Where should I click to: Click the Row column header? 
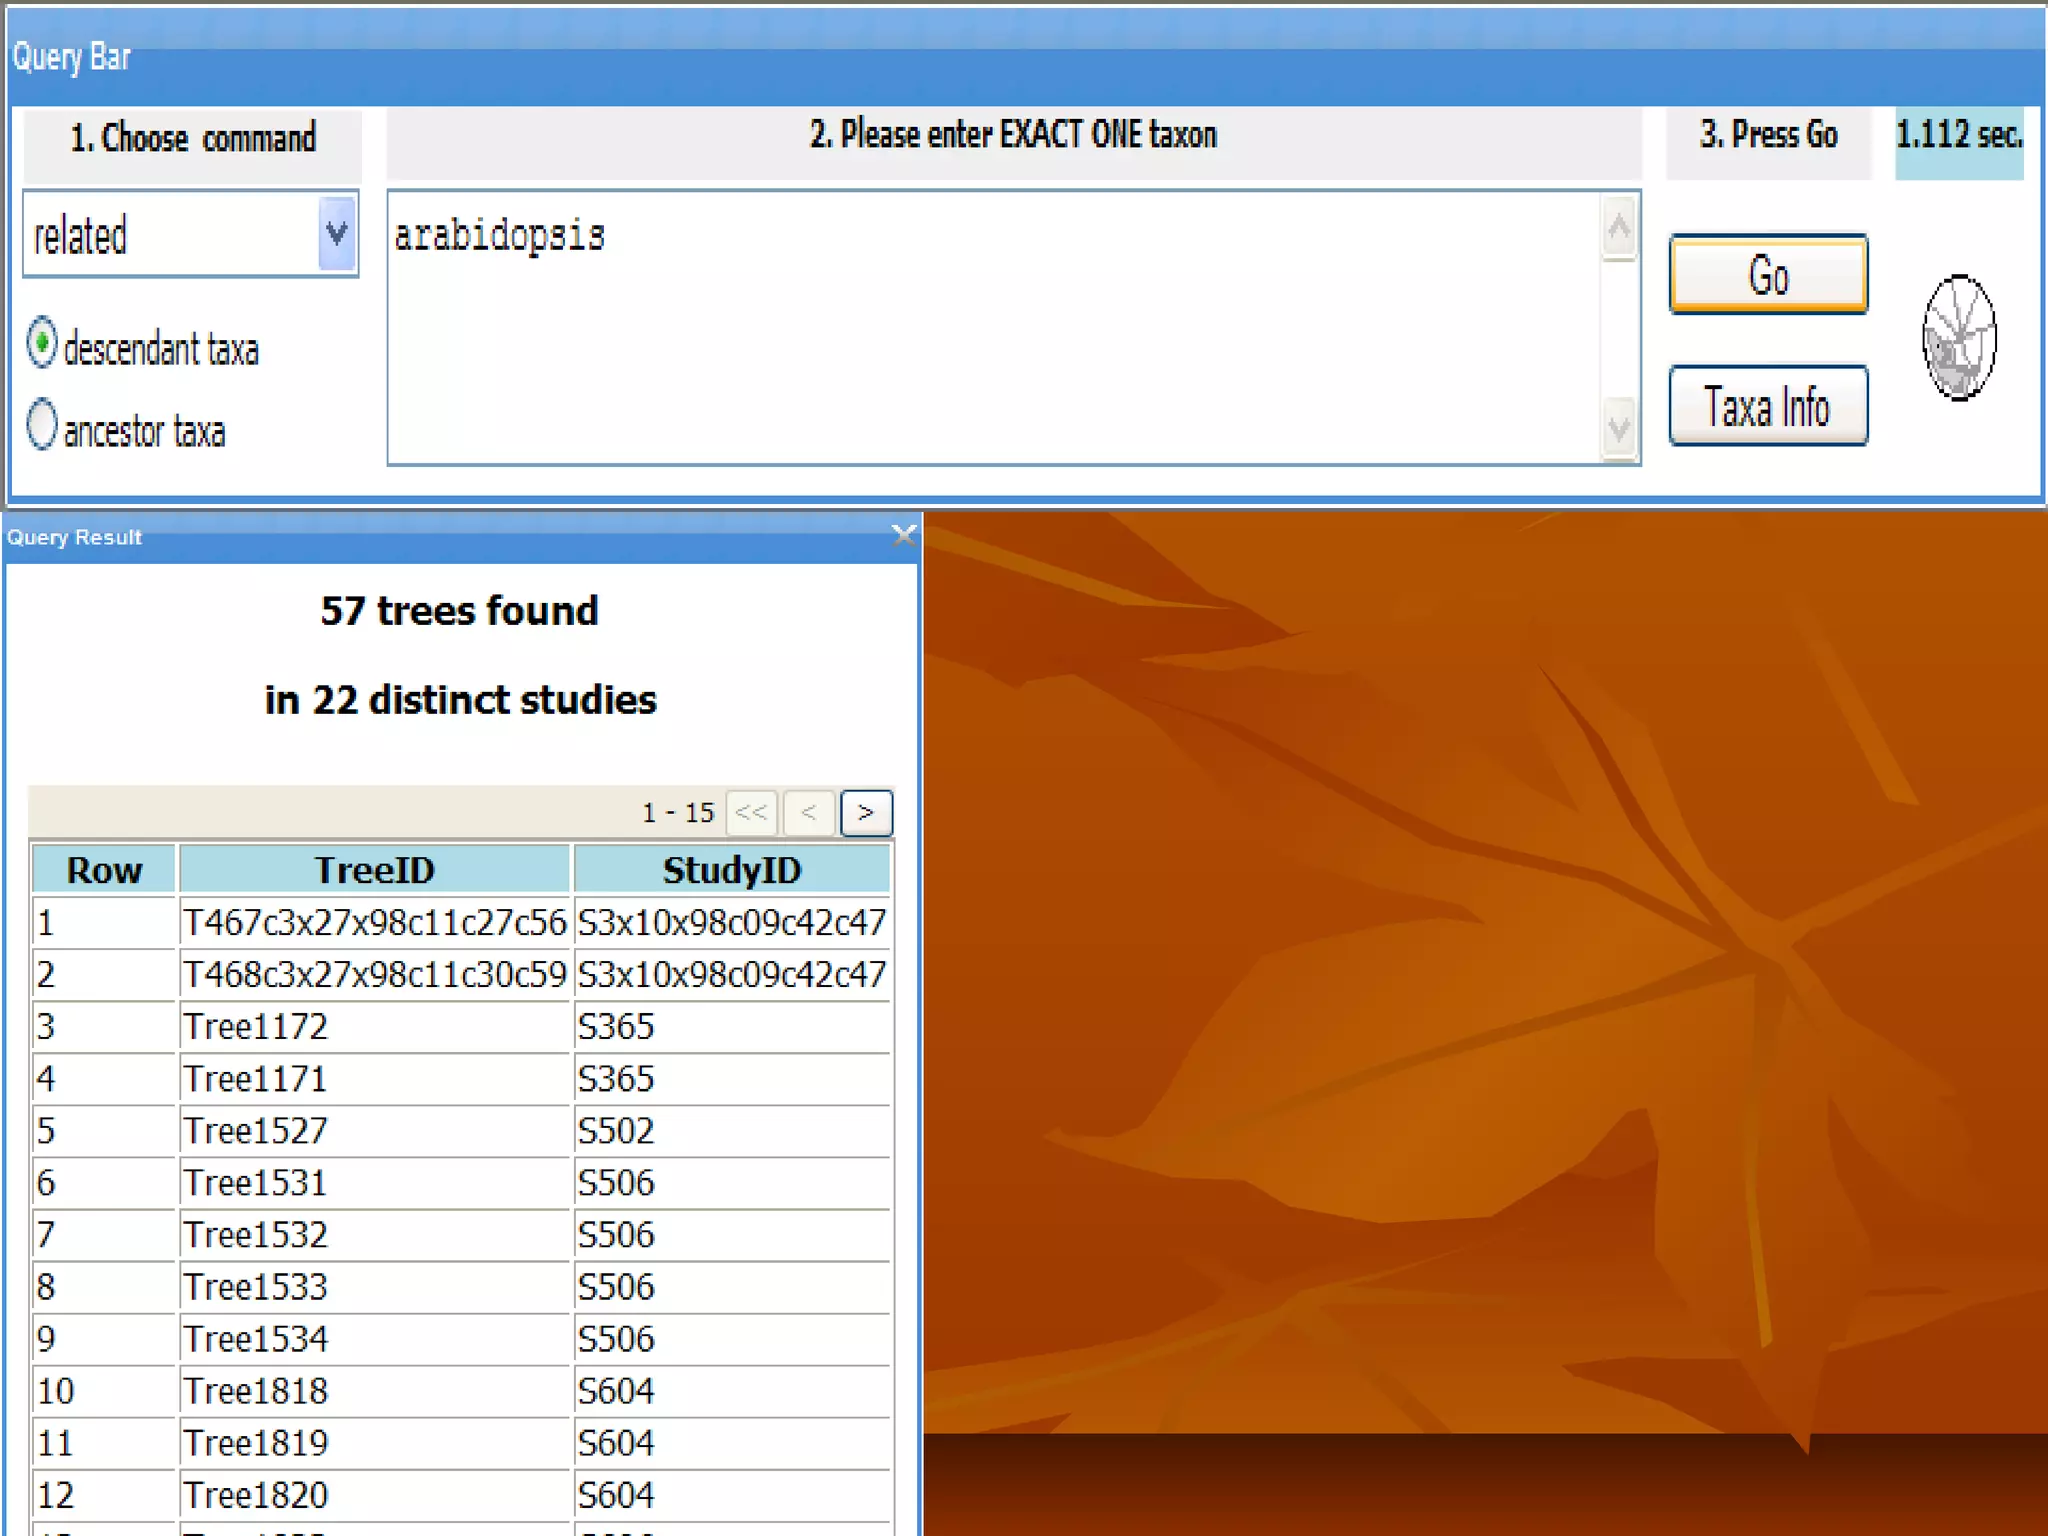(104, 869)
